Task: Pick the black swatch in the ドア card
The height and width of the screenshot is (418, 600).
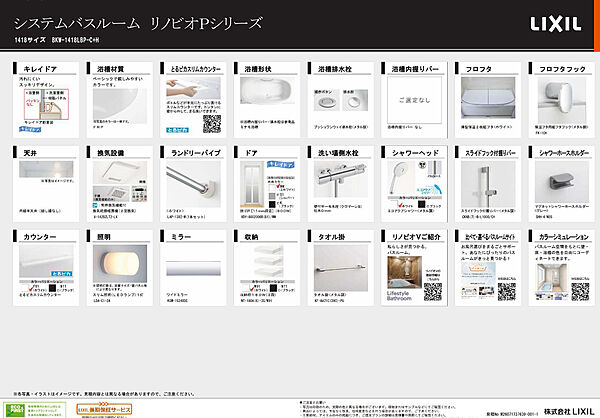Action: (x=272, y=204)
